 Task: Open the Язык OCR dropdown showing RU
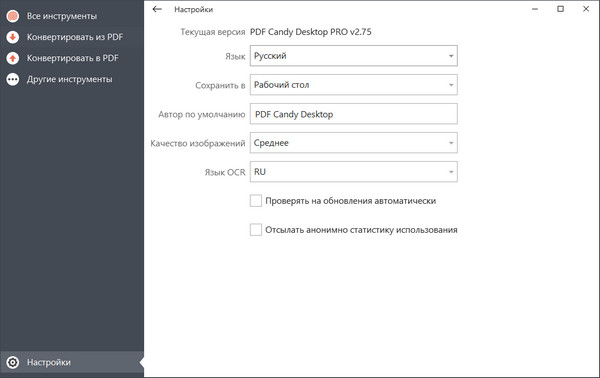pos(354,172)
